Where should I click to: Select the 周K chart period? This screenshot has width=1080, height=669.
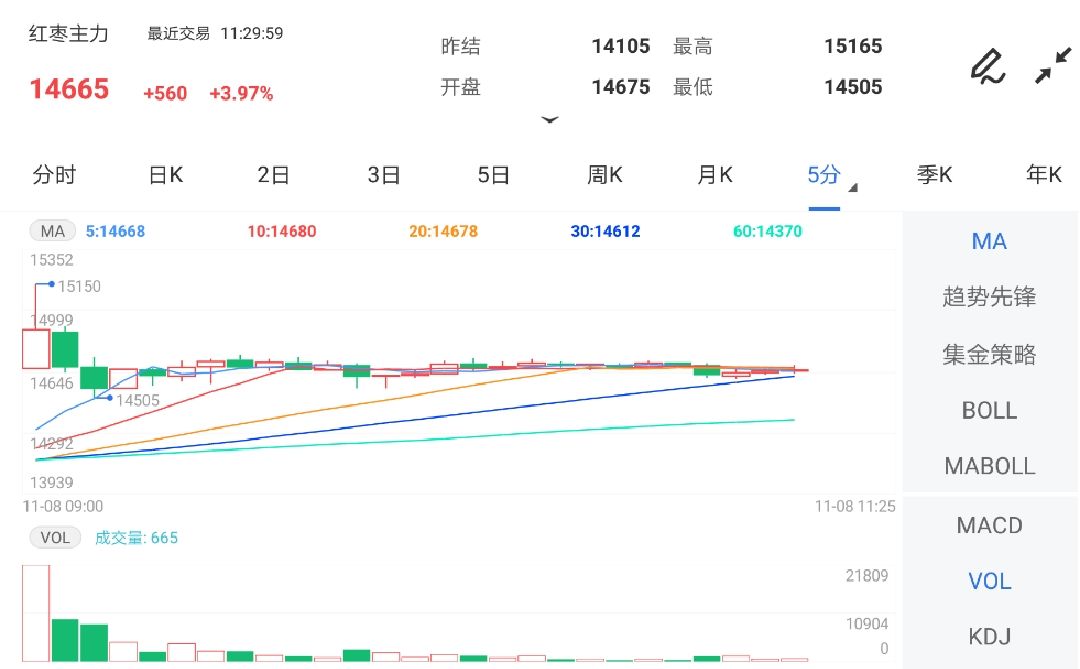604,176
